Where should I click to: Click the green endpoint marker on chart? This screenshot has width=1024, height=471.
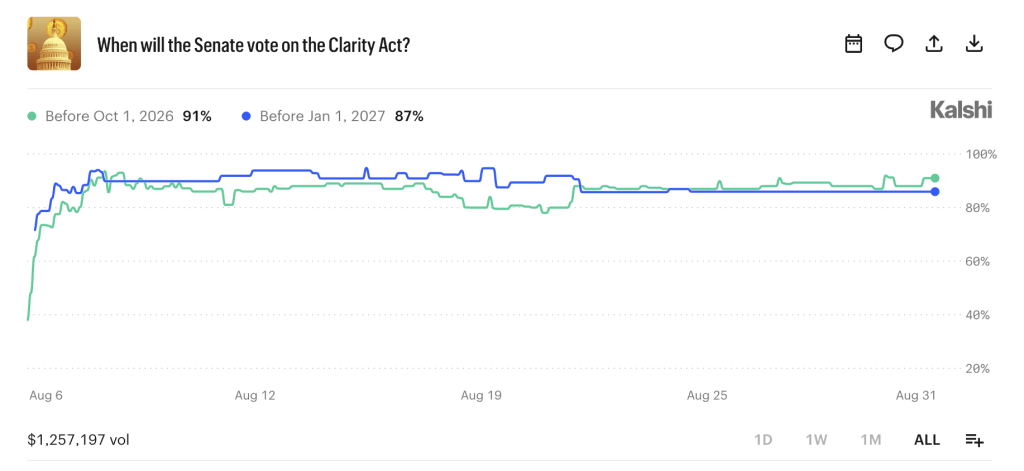tap(935, 178)
